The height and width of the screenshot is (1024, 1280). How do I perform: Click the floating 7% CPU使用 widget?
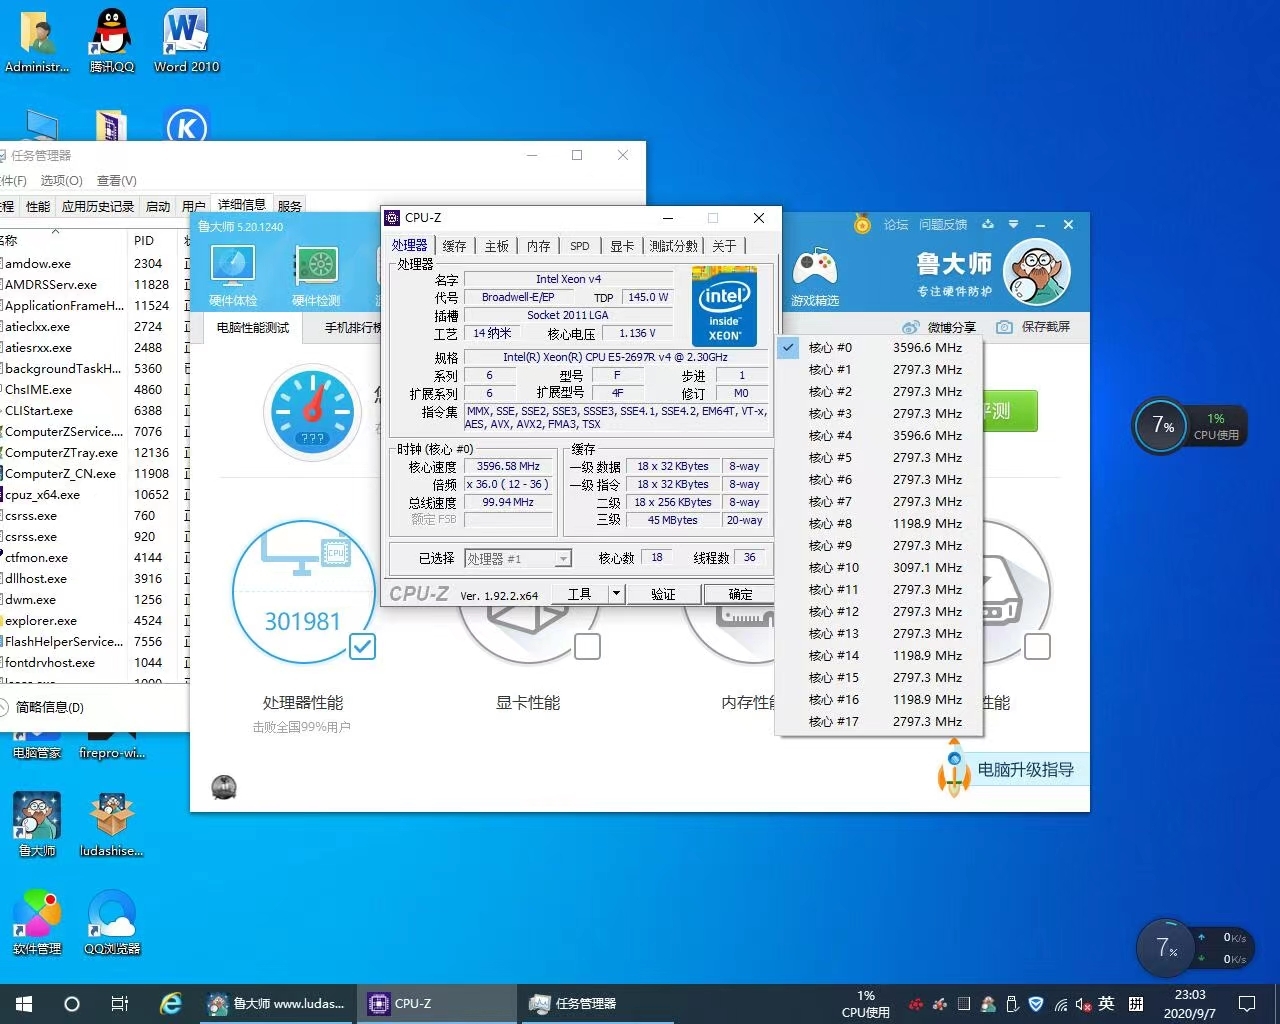pos(1190,426)
